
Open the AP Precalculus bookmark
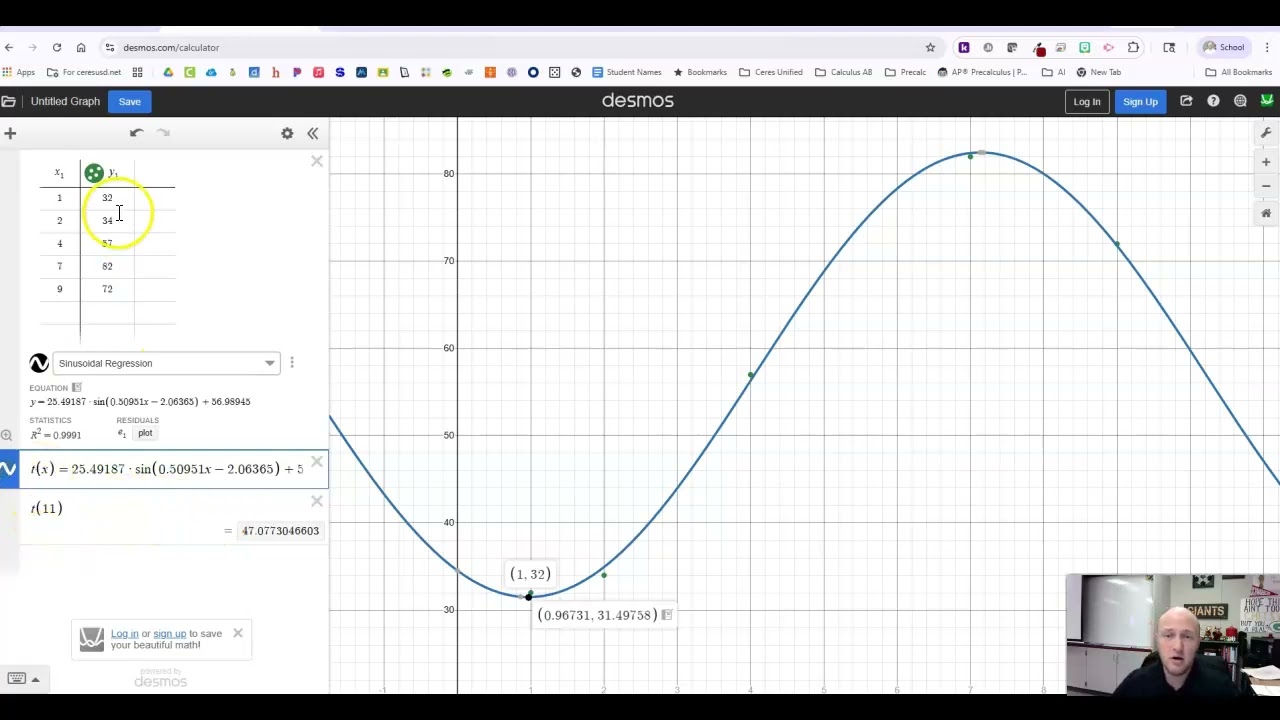[982, 72]
